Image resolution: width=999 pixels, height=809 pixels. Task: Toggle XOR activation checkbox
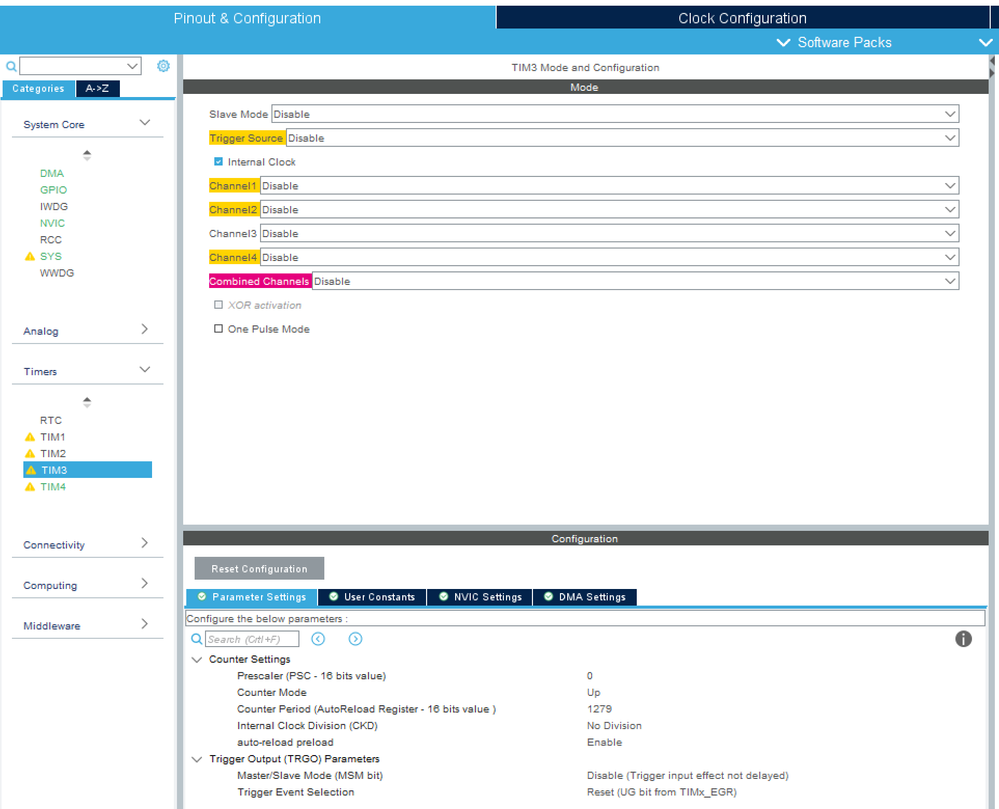pyautogui.click(x=219, y=305)
